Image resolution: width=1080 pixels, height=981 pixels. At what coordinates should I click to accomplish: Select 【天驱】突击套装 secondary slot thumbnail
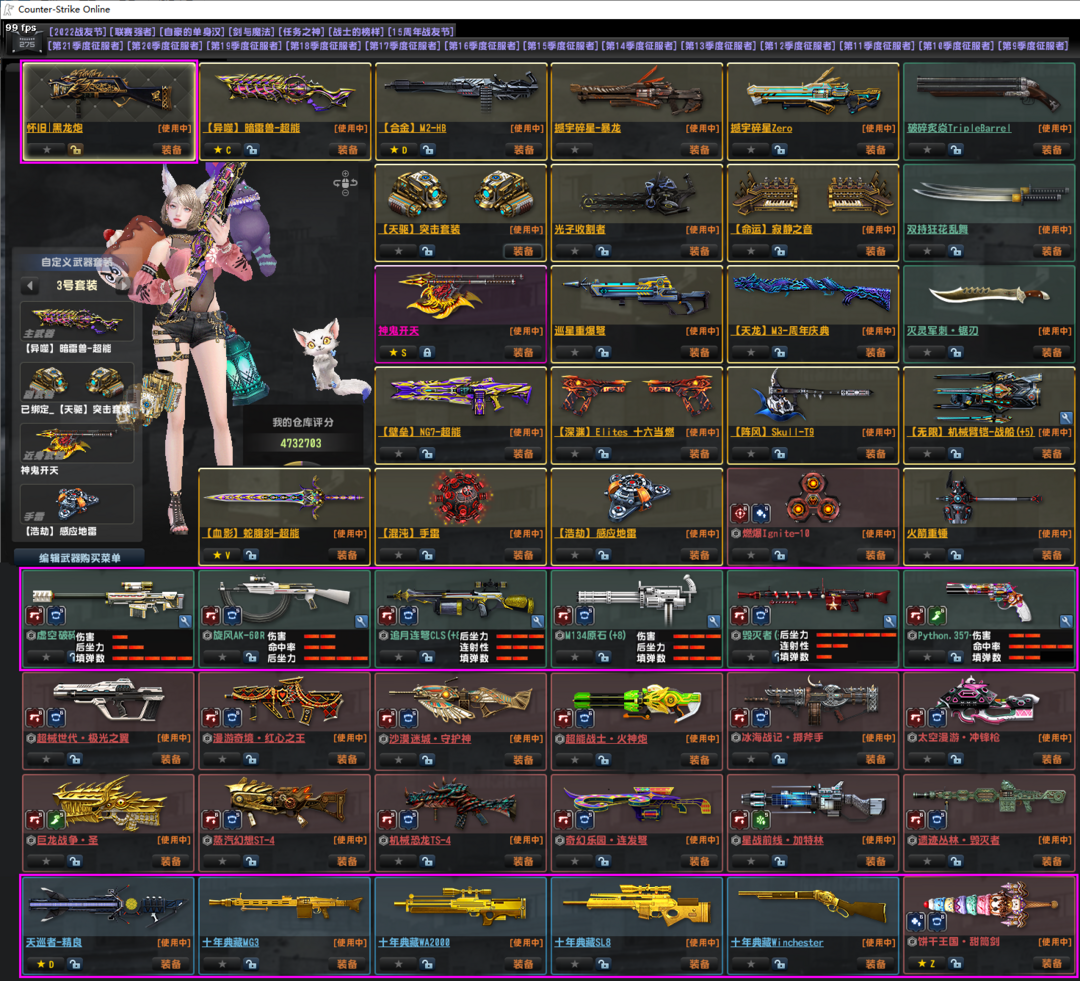(x=76, y=382)
